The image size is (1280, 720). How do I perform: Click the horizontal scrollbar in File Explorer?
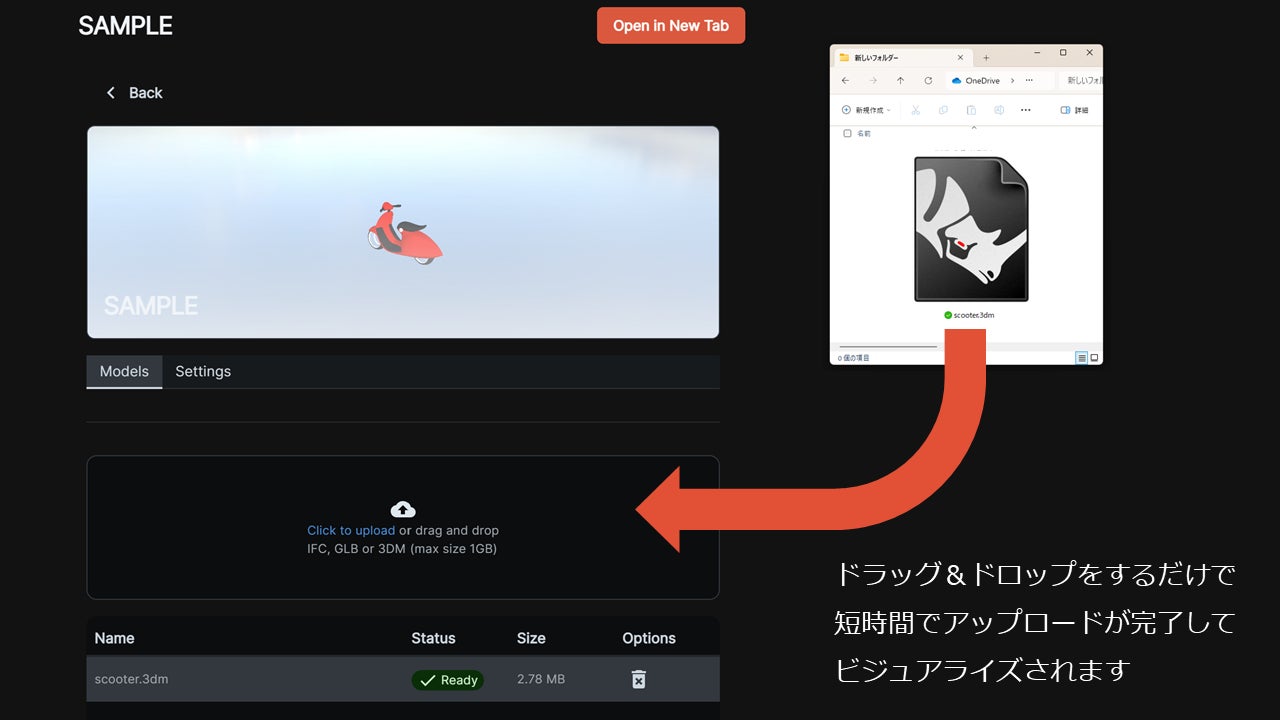pos(887,347)
